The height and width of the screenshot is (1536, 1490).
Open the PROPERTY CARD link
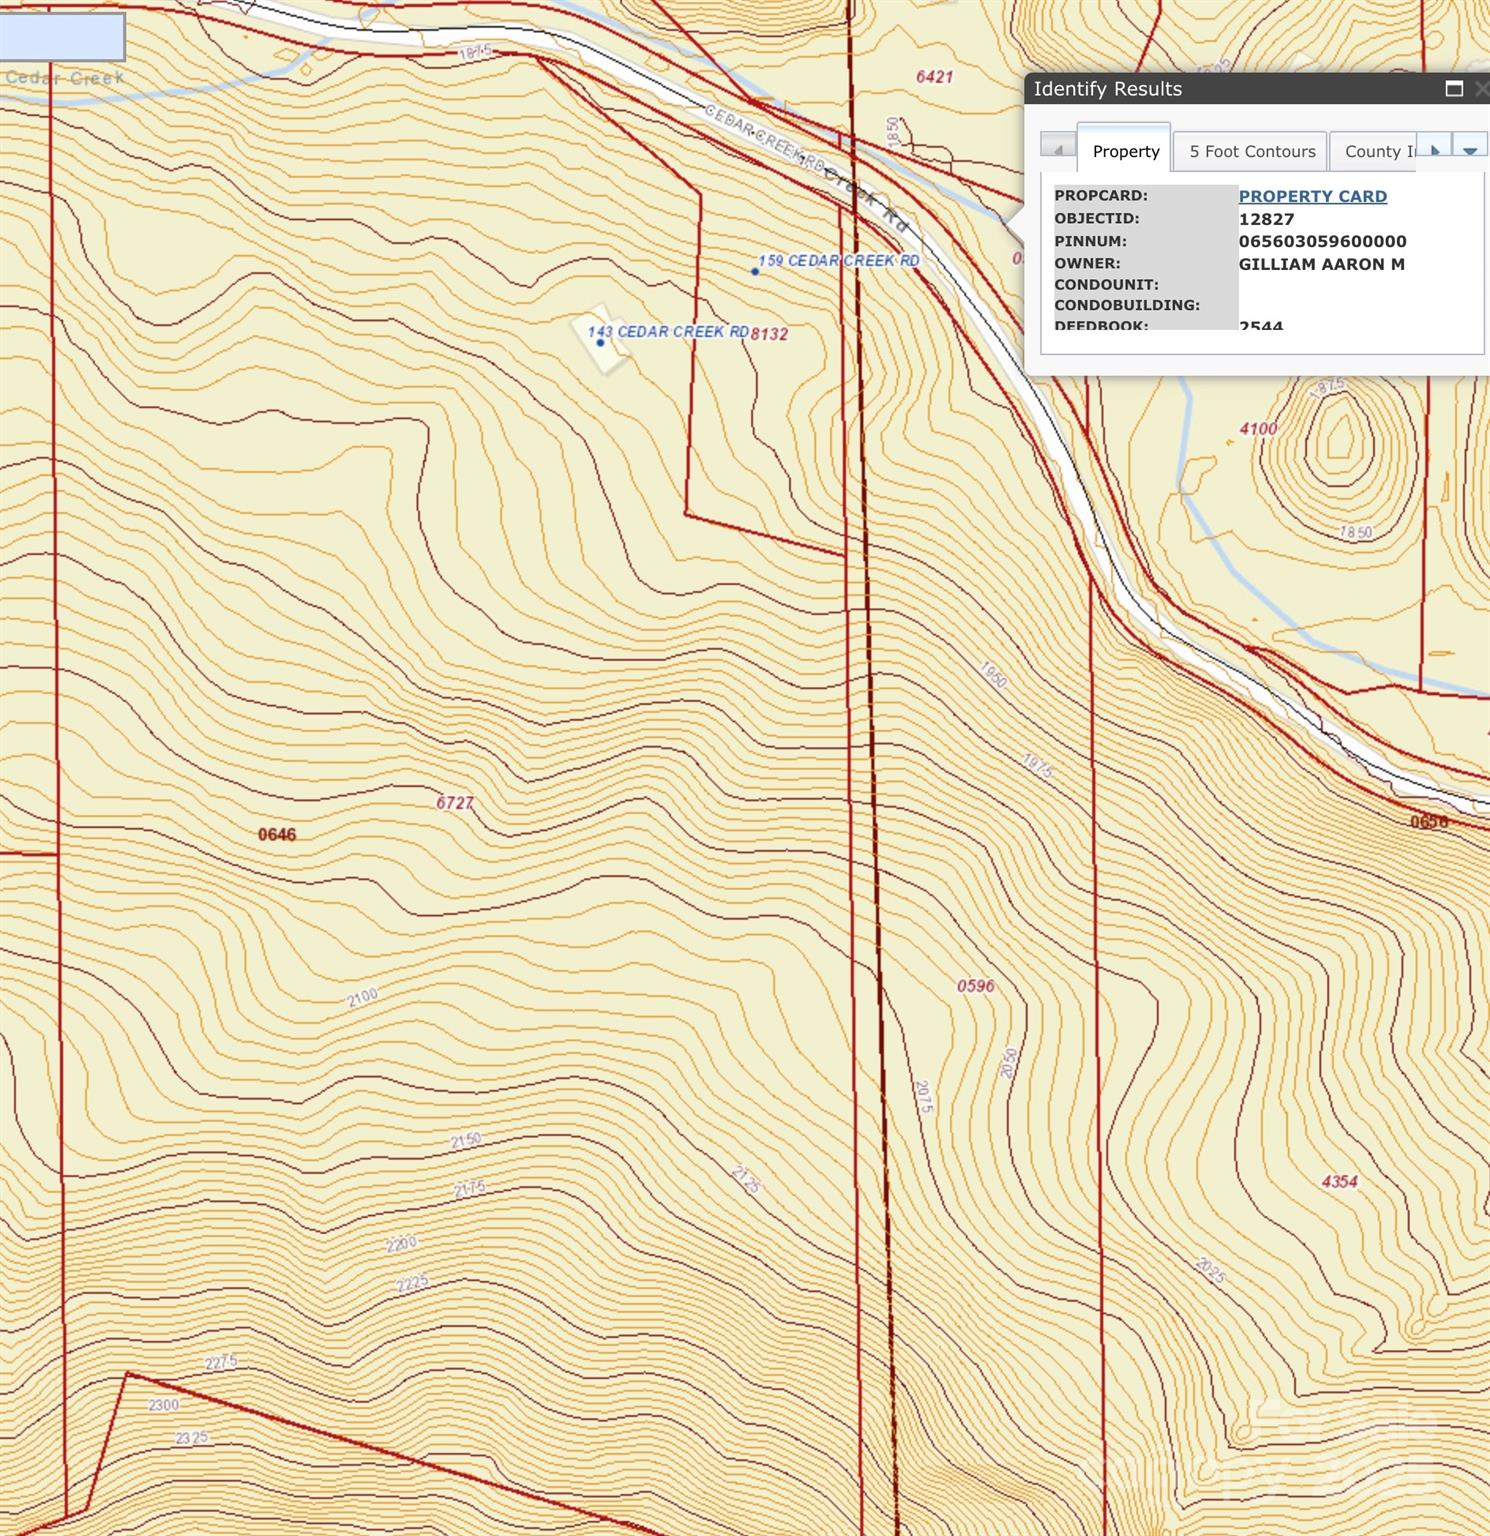[x=1311, y=196]
